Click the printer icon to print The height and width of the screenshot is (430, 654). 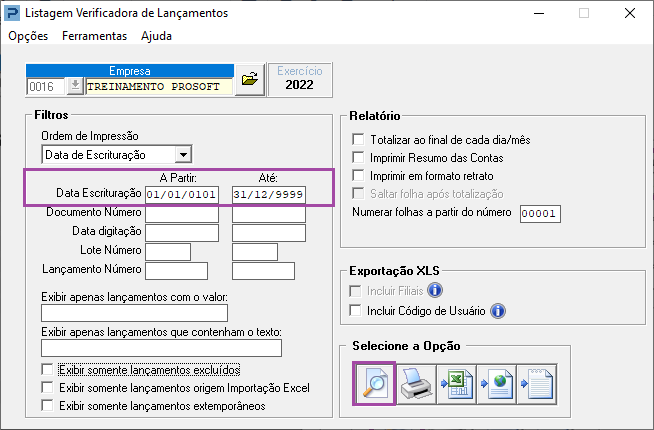(416, 384)
